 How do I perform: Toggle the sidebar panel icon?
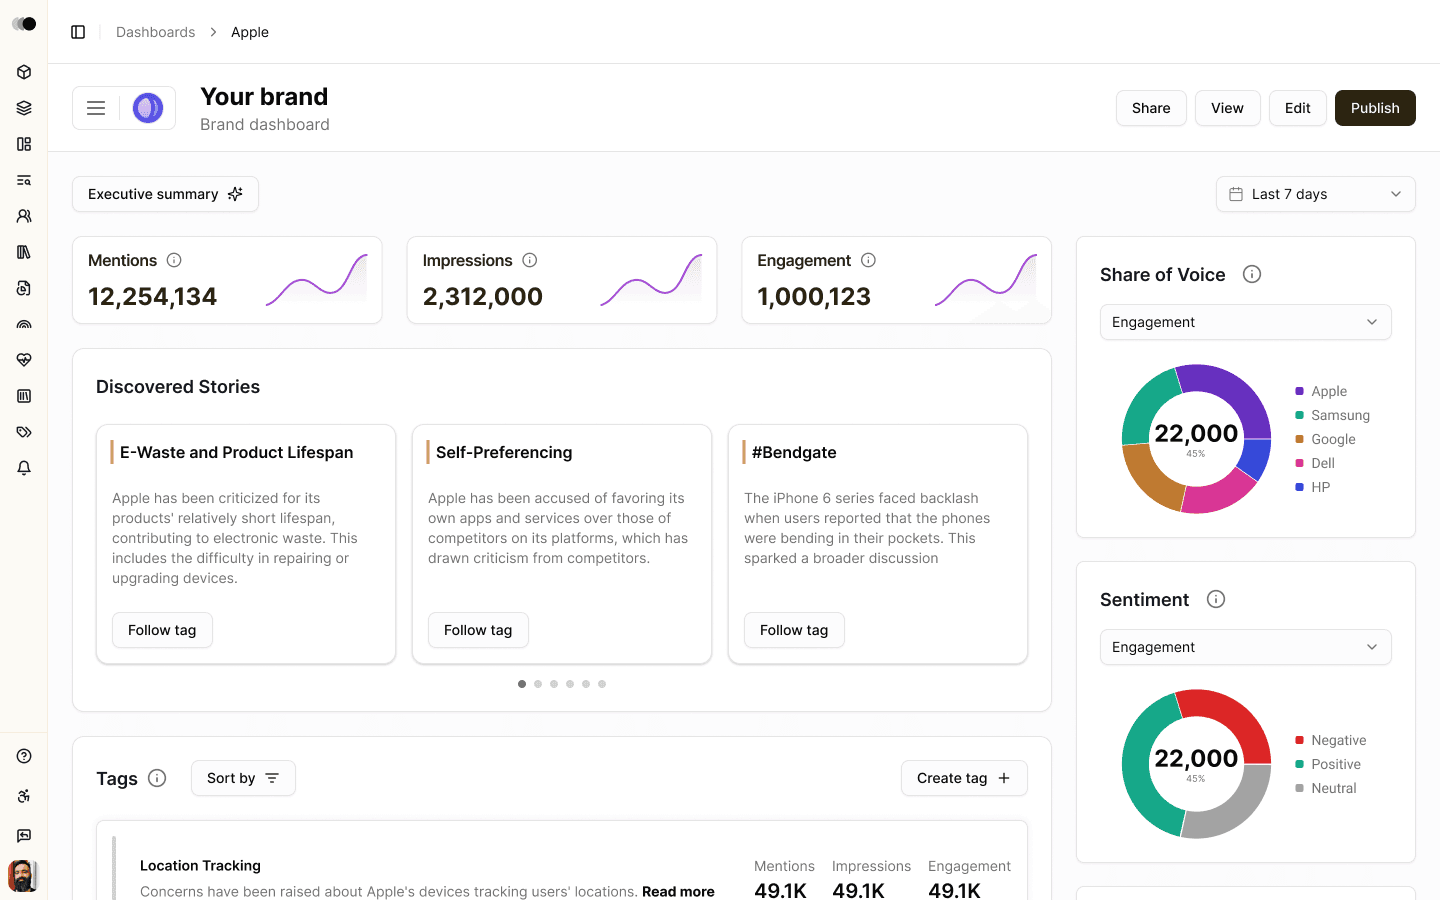pyautogui.click(x=78, y=32)
